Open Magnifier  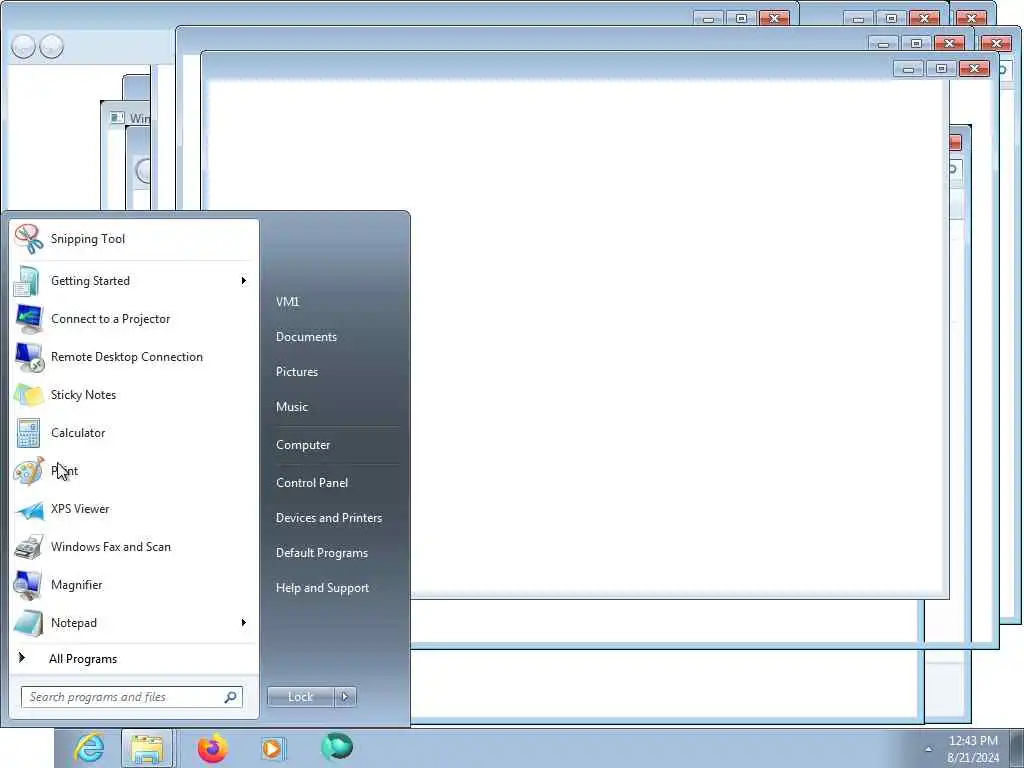tap(134, 584)
